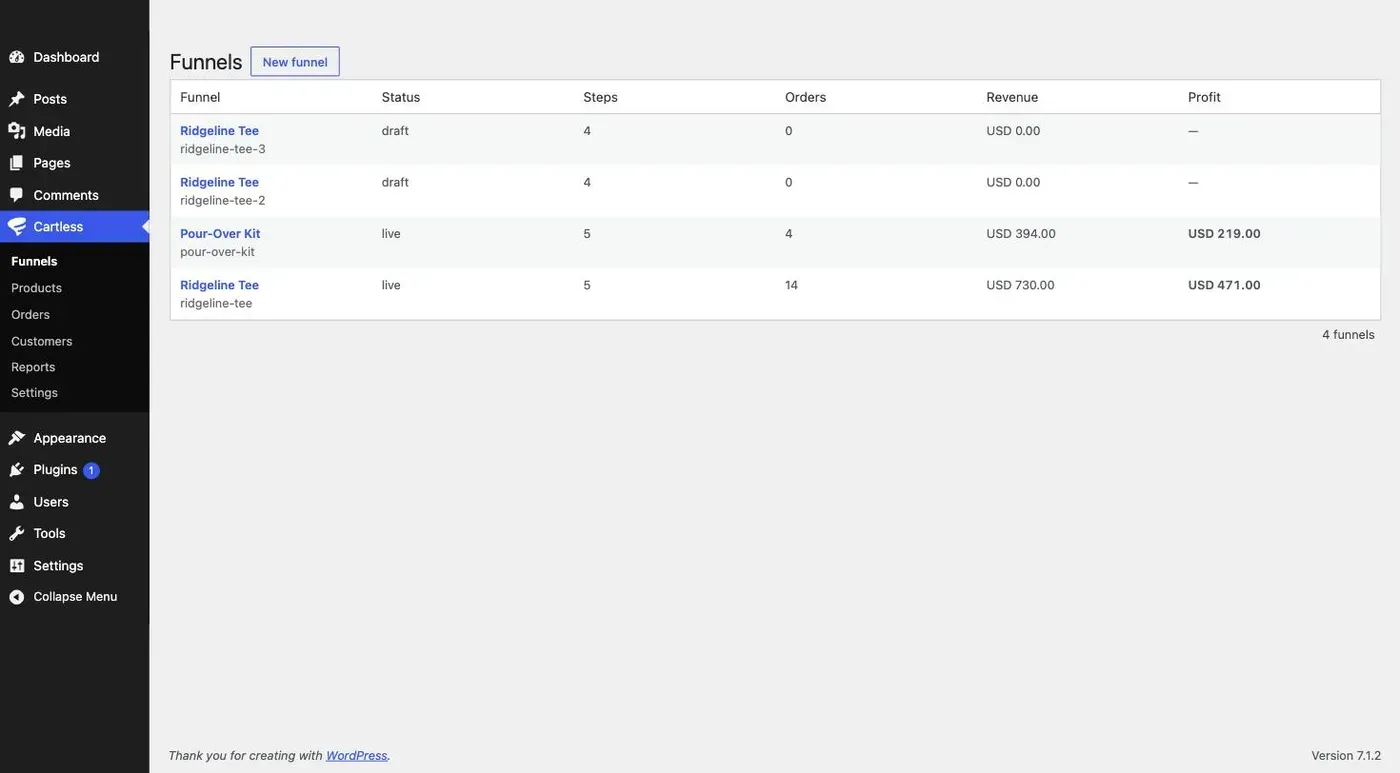Viewport: 1400px width, 773px height.
Task: Open the Appearance menu label
Action: point(69,438)
